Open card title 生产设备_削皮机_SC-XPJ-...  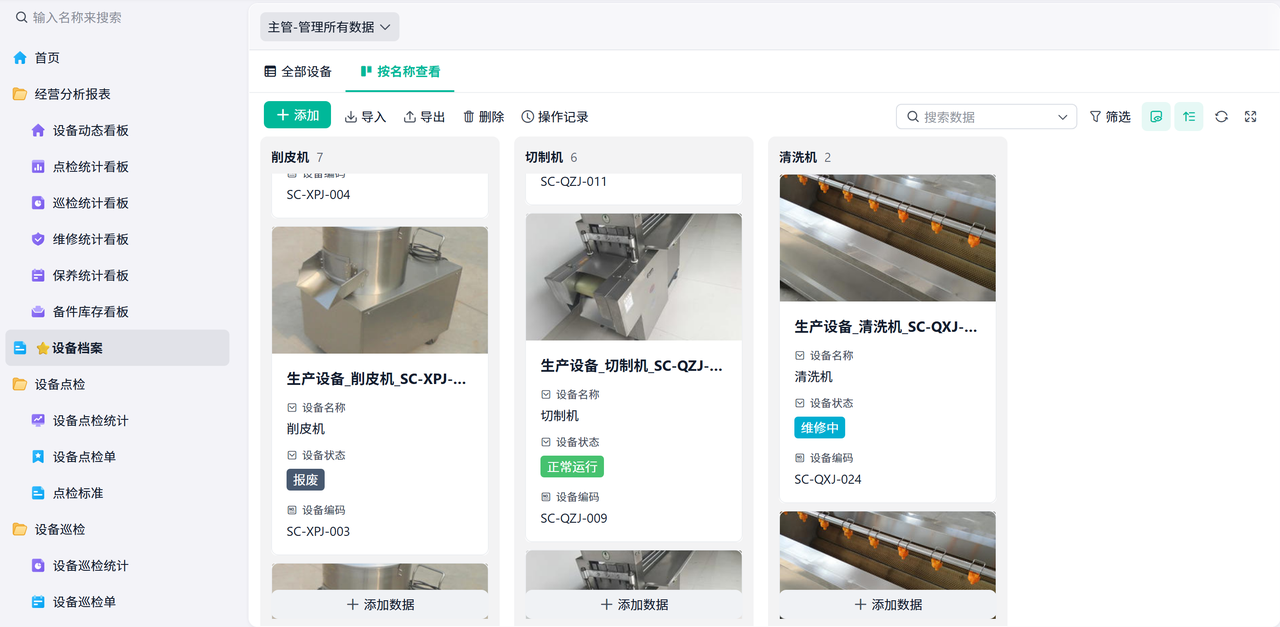[x=377, y=379]
